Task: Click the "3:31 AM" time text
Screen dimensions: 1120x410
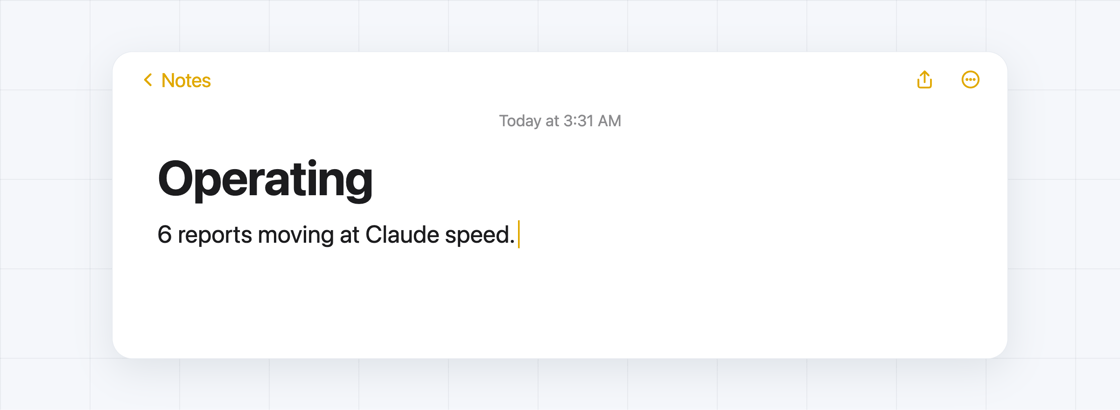Action: click(592, 121)
